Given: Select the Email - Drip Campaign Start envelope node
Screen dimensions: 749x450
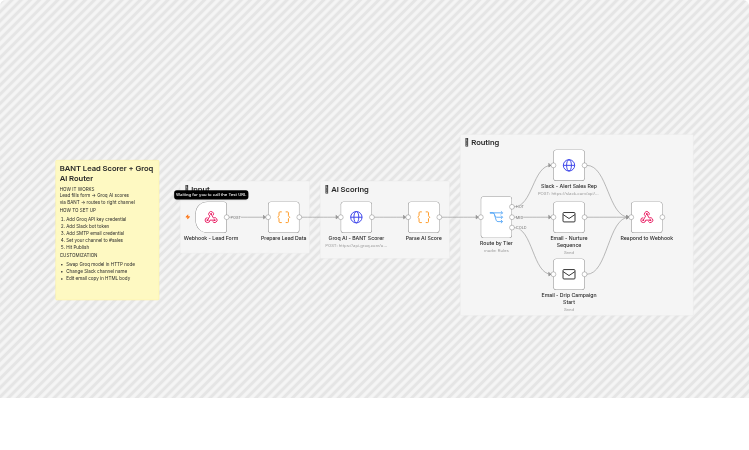Looking at the screenshot, I should tap(569, 274).
